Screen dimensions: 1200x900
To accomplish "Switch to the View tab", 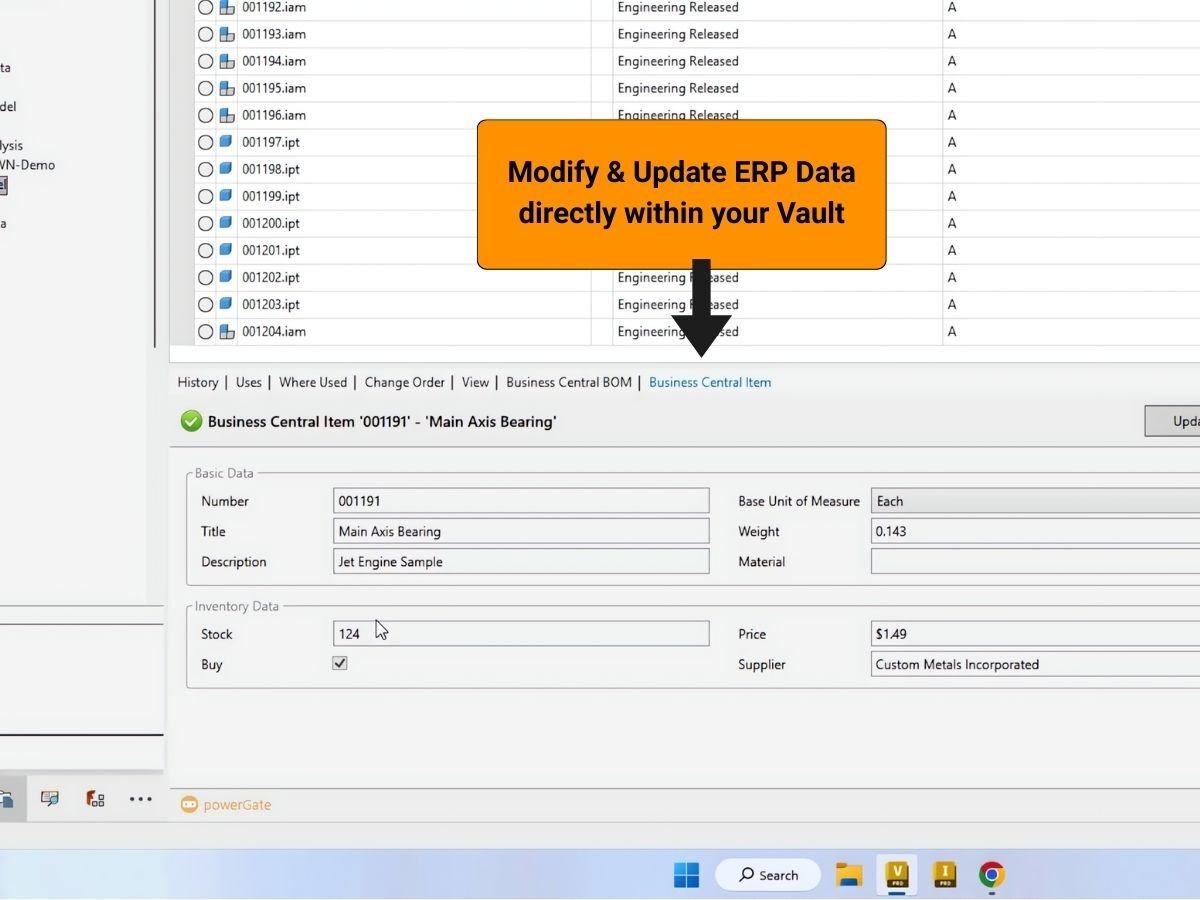I will point(476,382).
